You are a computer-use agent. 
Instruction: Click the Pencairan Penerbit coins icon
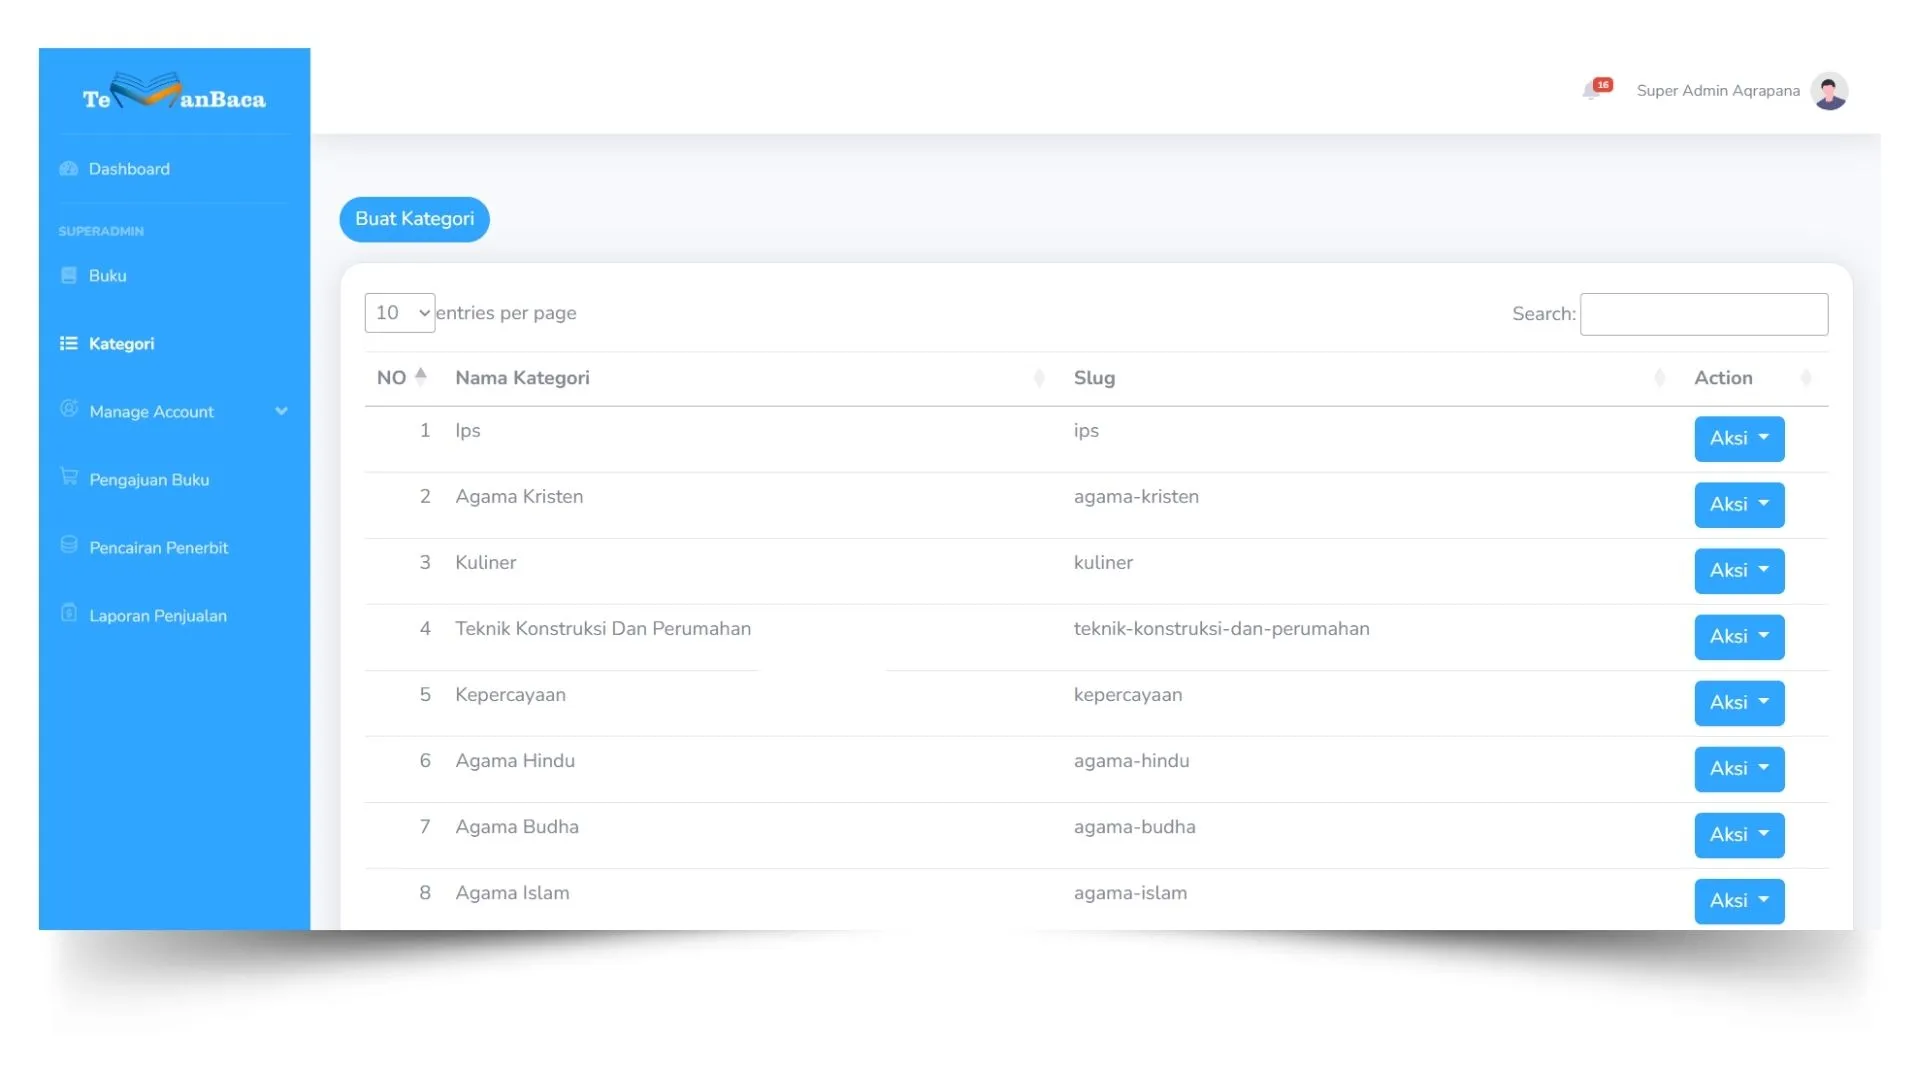point(68,545)
